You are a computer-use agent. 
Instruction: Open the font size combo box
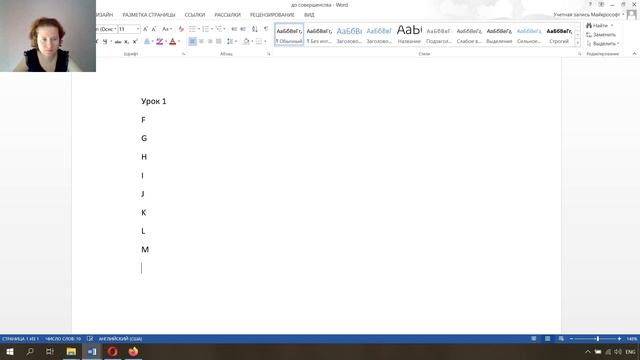(129, 29)
